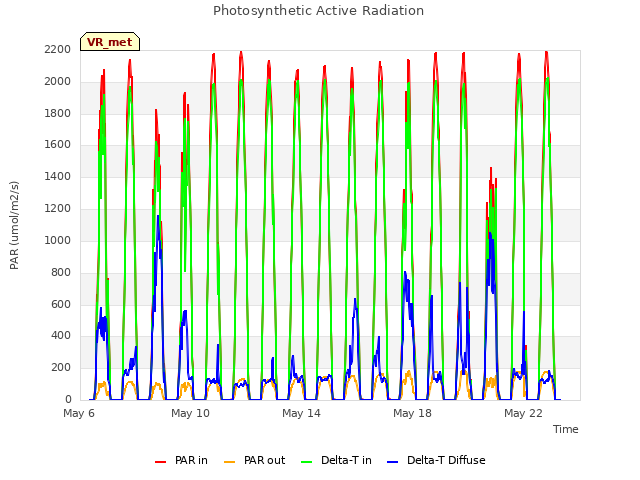Click the 1800 y-axis tick label
This screenshot has height=480, width=640.
(58, 113)
